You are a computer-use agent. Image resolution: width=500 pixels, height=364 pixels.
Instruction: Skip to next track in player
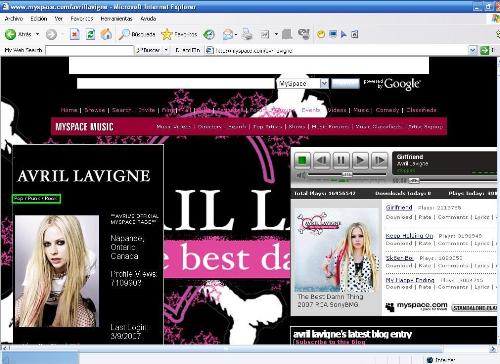tap(380, 160)
